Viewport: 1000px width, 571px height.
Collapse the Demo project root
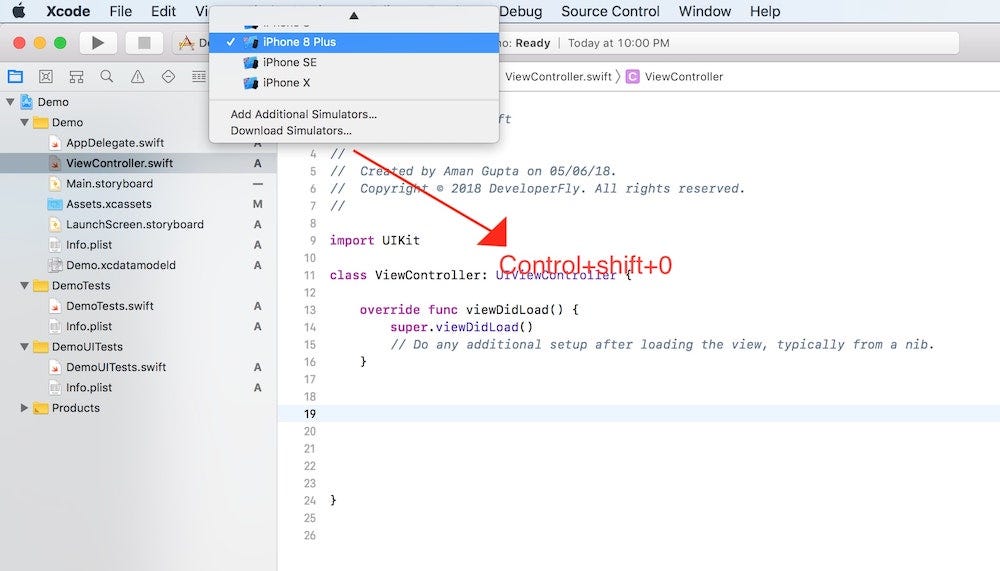pyautogui.click(x=10, y=102)
